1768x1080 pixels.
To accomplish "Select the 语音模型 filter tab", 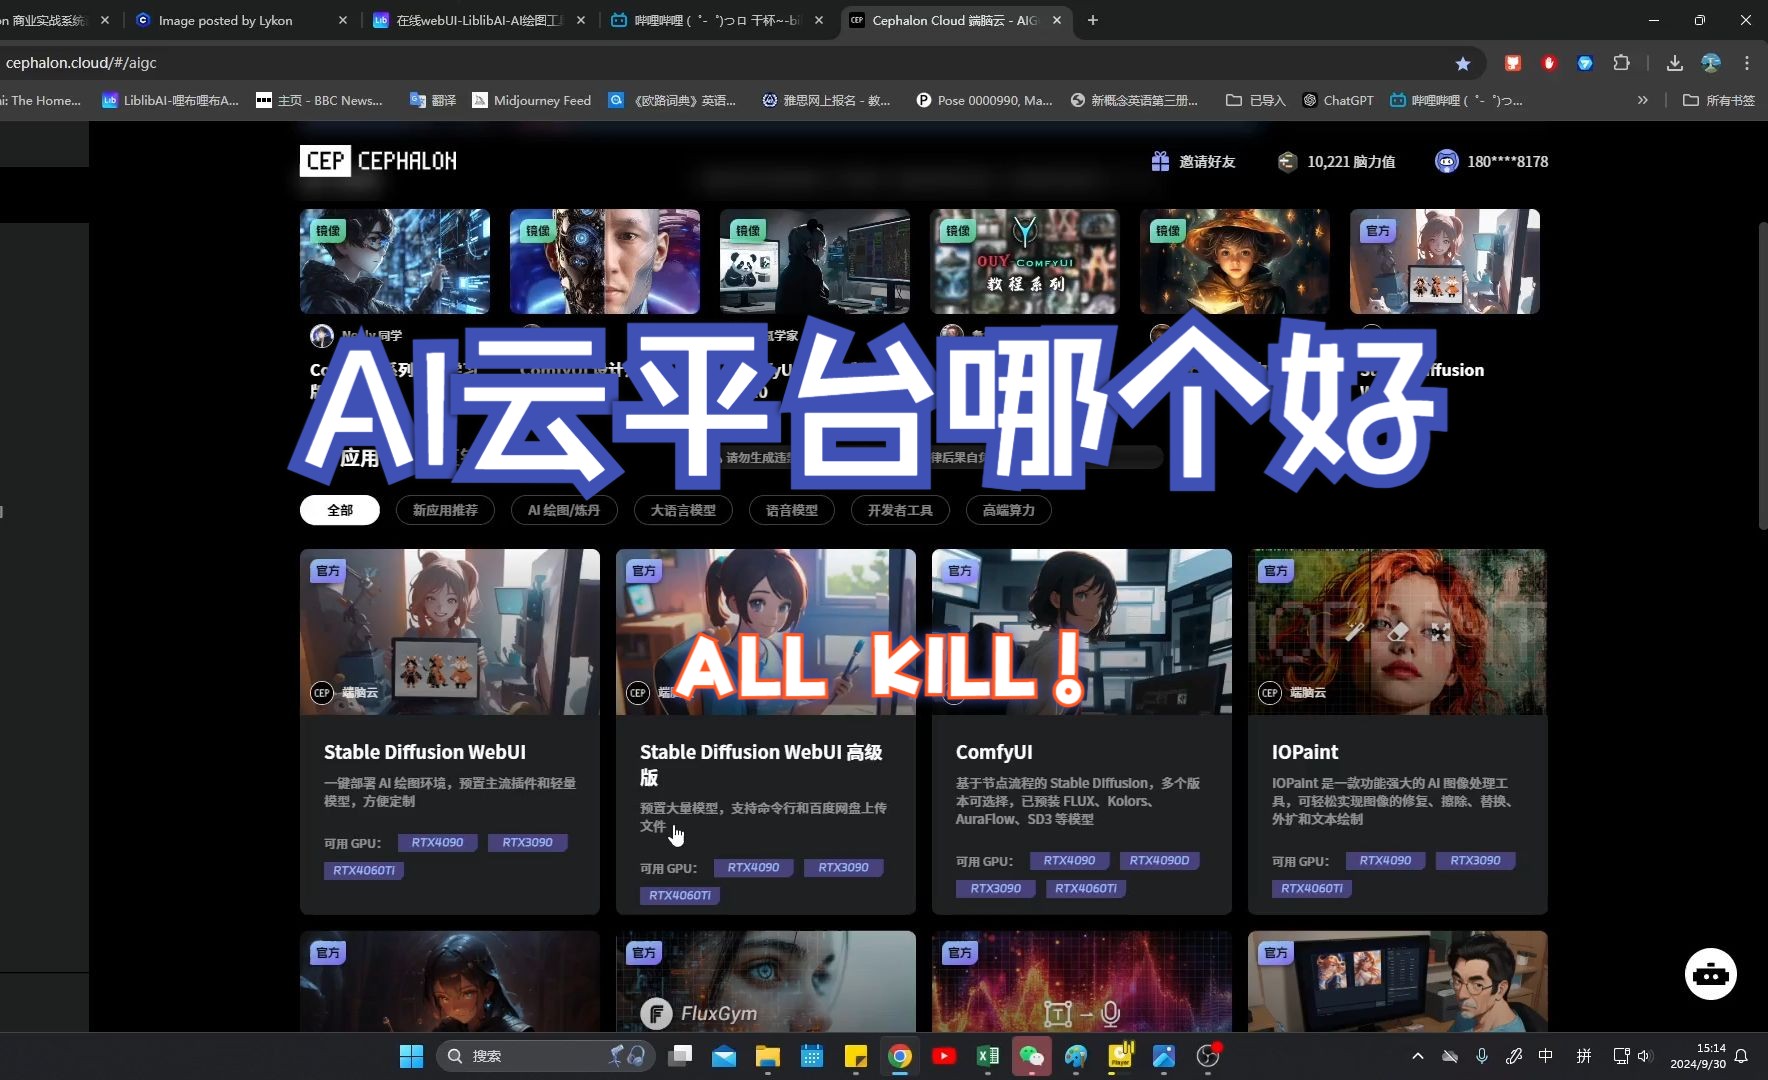I will pyautogui.click(x=792, y=510).
